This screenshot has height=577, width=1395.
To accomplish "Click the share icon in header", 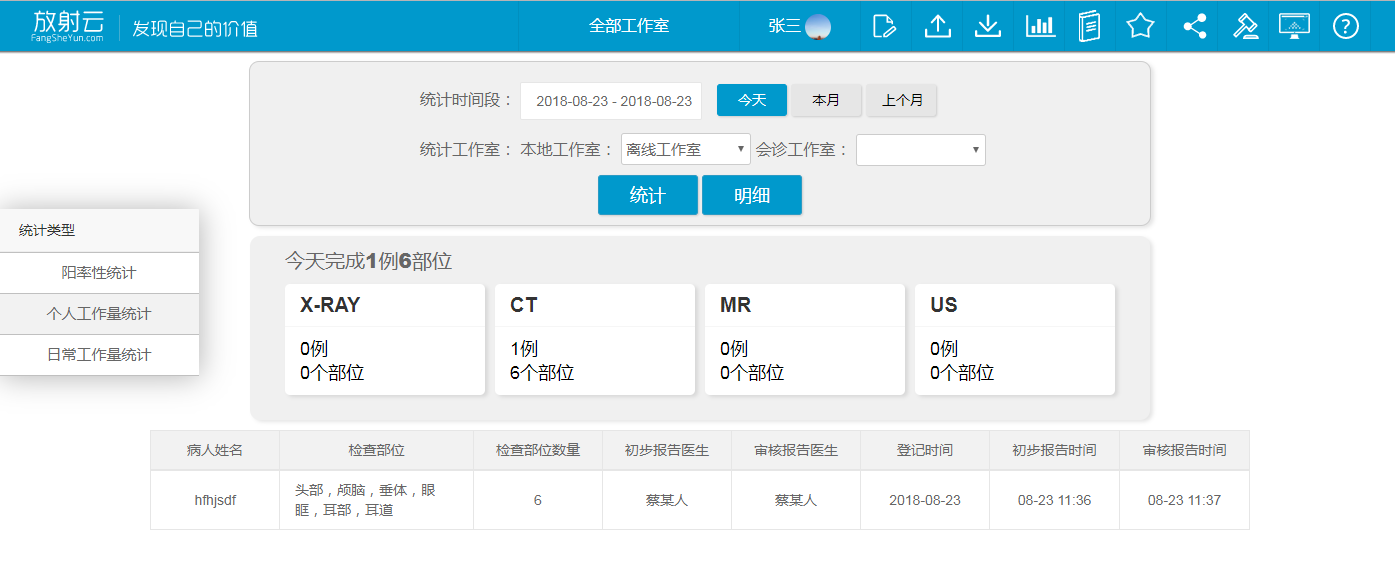I will (x=1194, y=26).
